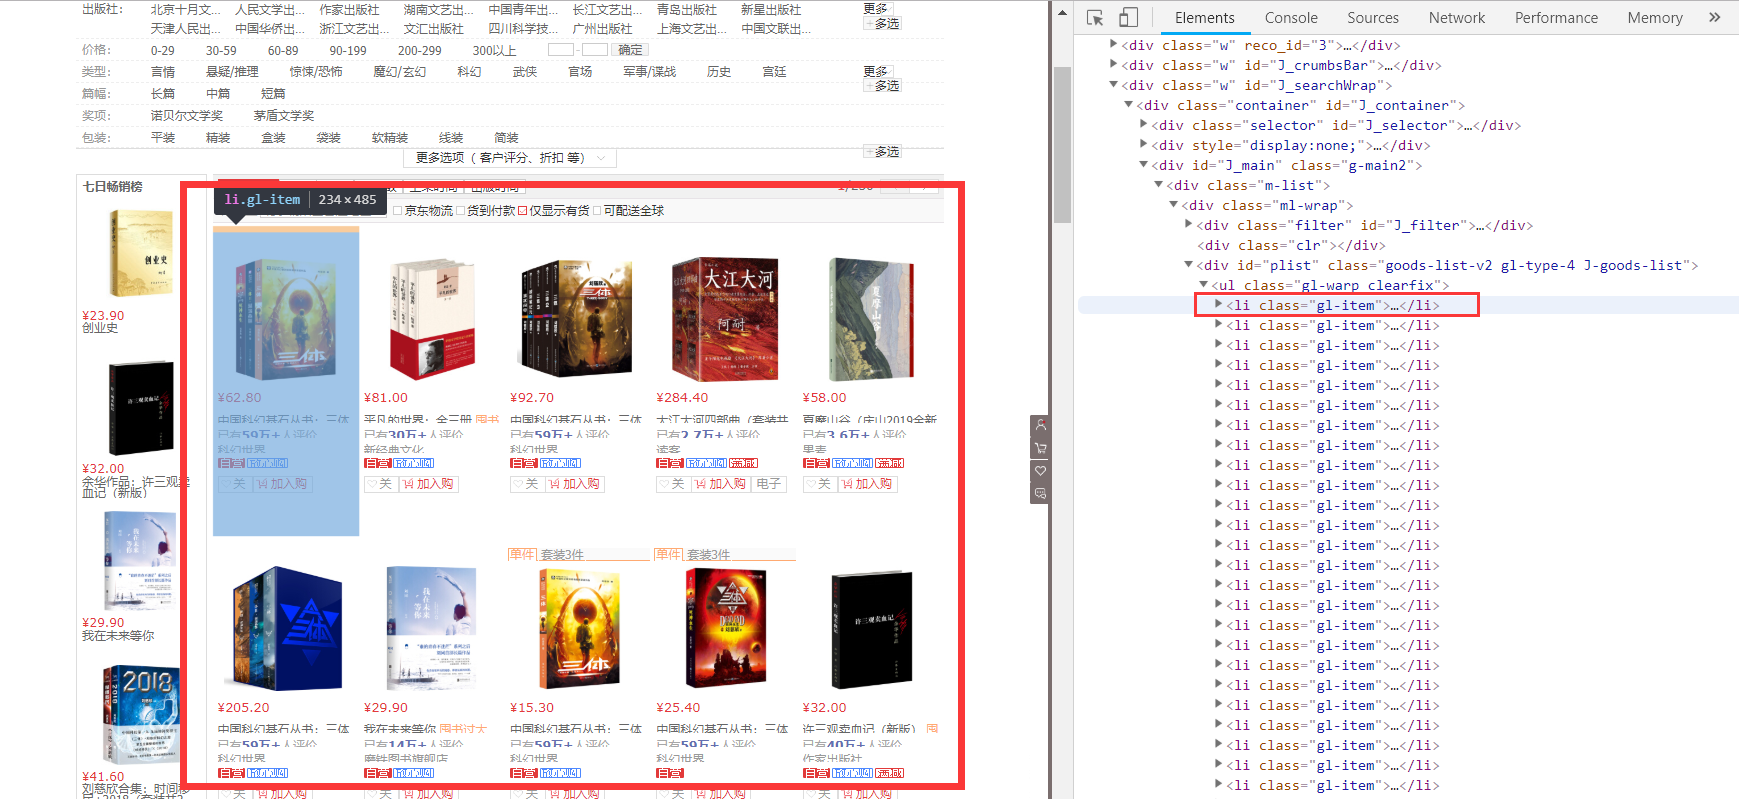Expand the display:none div node
1739x799 pixels.
[x=1143, y=145]
